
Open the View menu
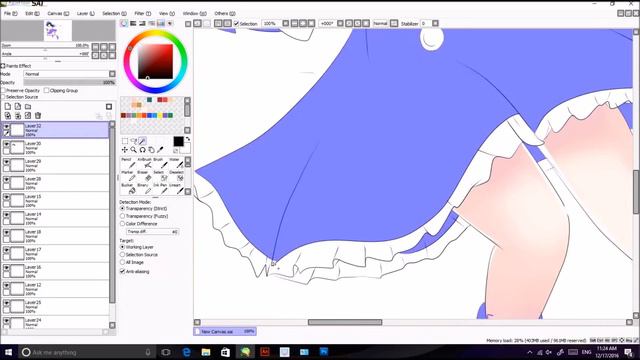coord(167,13)
